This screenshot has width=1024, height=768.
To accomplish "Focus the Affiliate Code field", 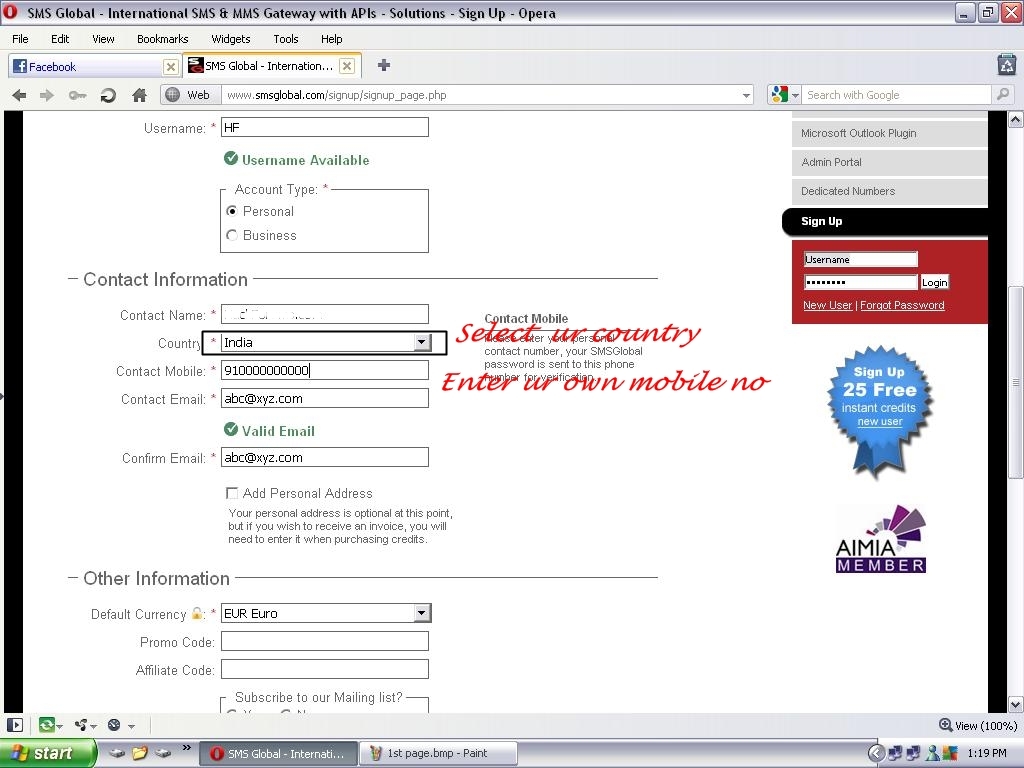I will [x=325, y=669].
